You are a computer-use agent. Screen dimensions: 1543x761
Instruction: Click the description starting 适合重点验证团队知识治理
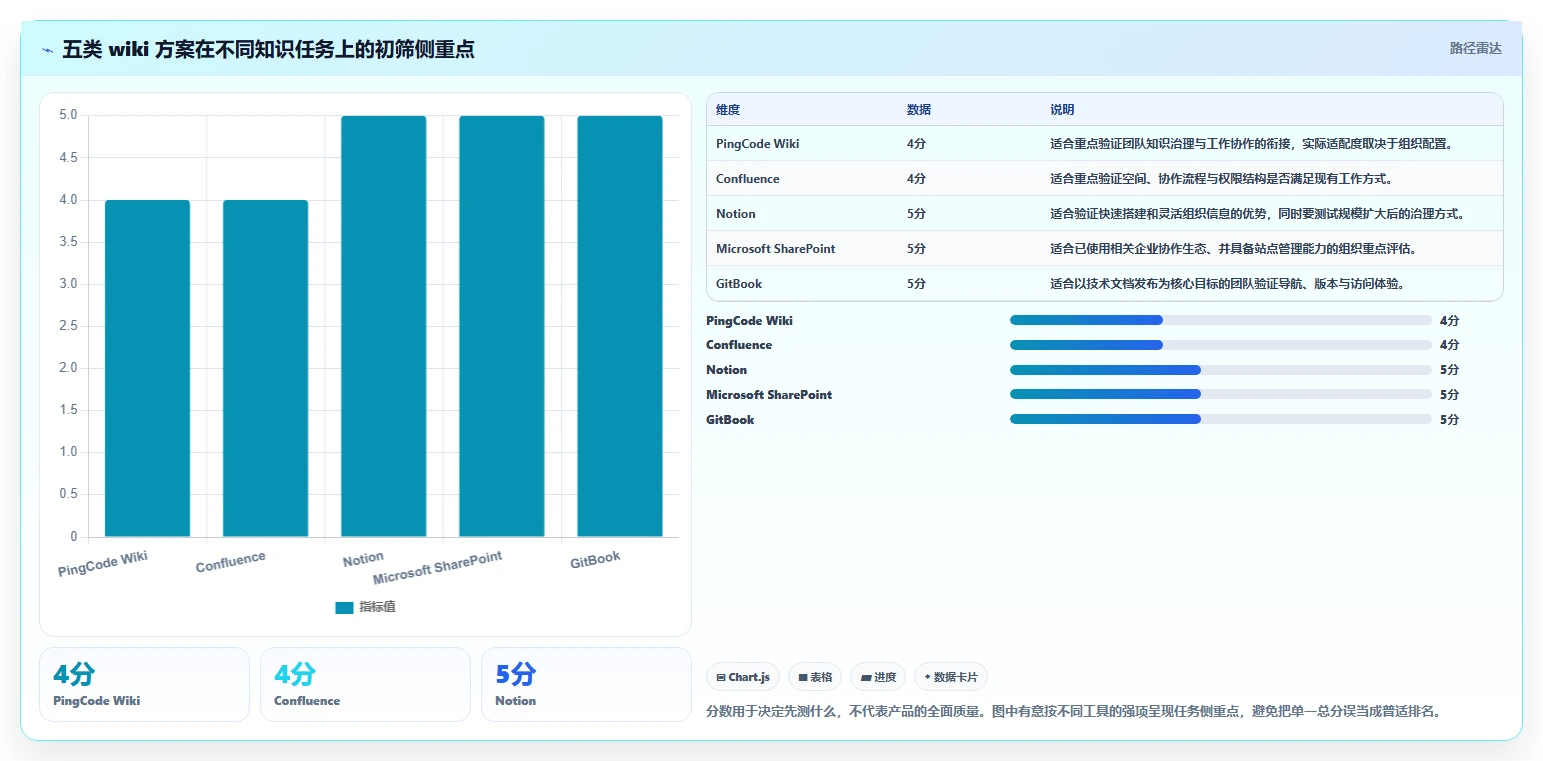point(1251,144)
